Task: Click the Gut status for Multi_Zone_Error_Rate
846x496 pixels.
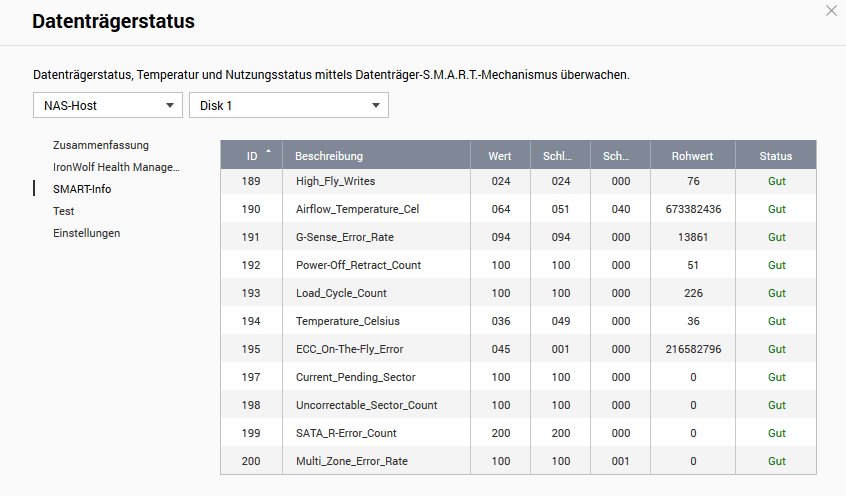Action: pos(776,461)
